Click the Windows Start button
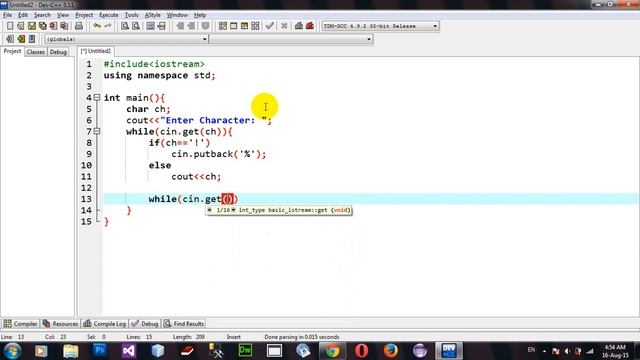This screenshot has width=640, height=360. click(x=12, y=351)
